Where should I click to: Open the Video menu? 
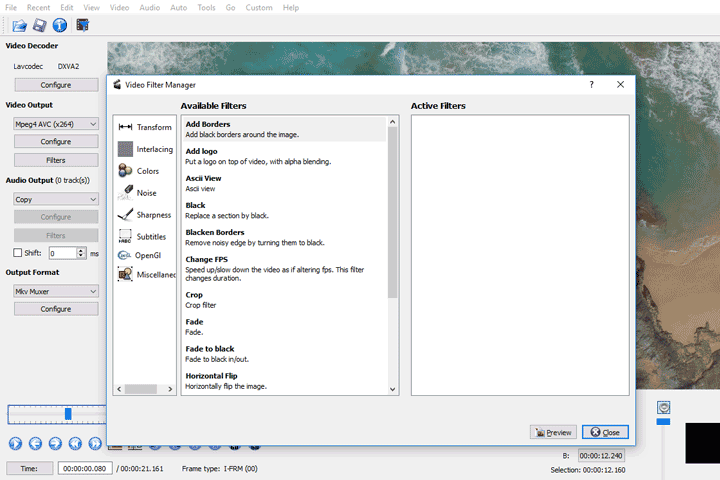pyautogui.click(x=118, y=7)
